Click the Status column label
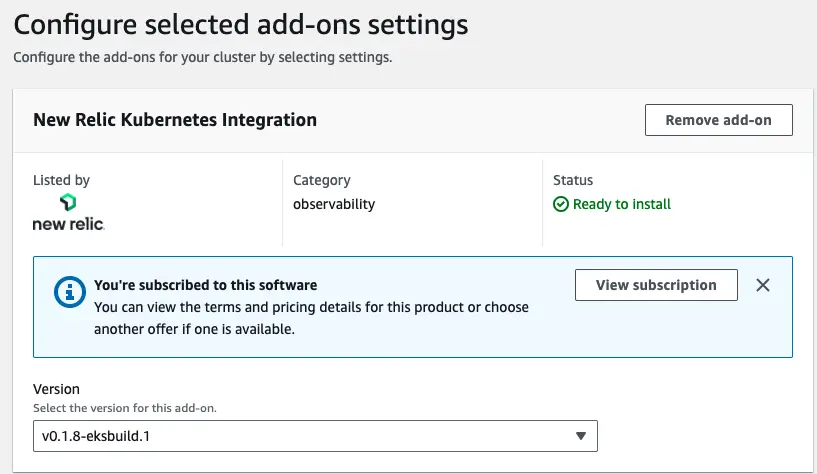 pos(573,180)
